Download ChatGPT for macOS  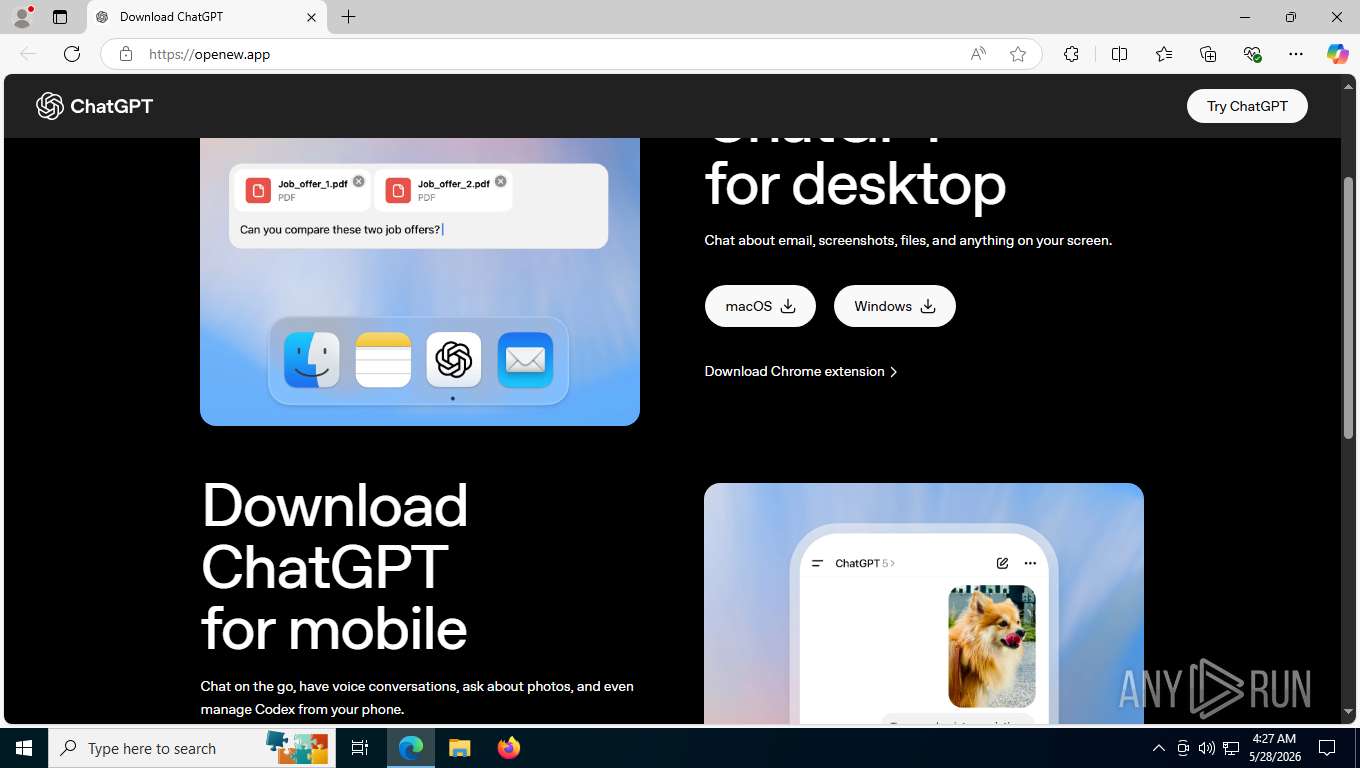click(x=760, y=306)
